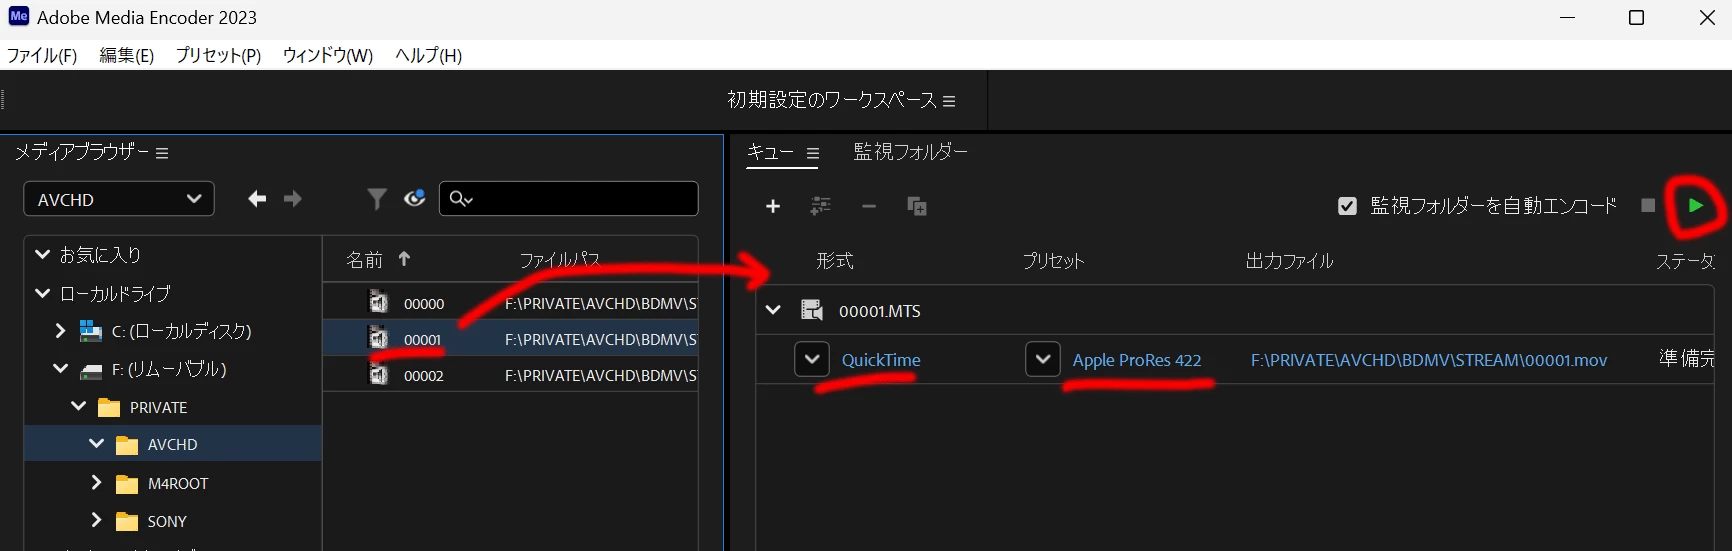Collapse the PRIVATE folder node
The height and width of the screenshot is (551, 1732).
[78, 406]
